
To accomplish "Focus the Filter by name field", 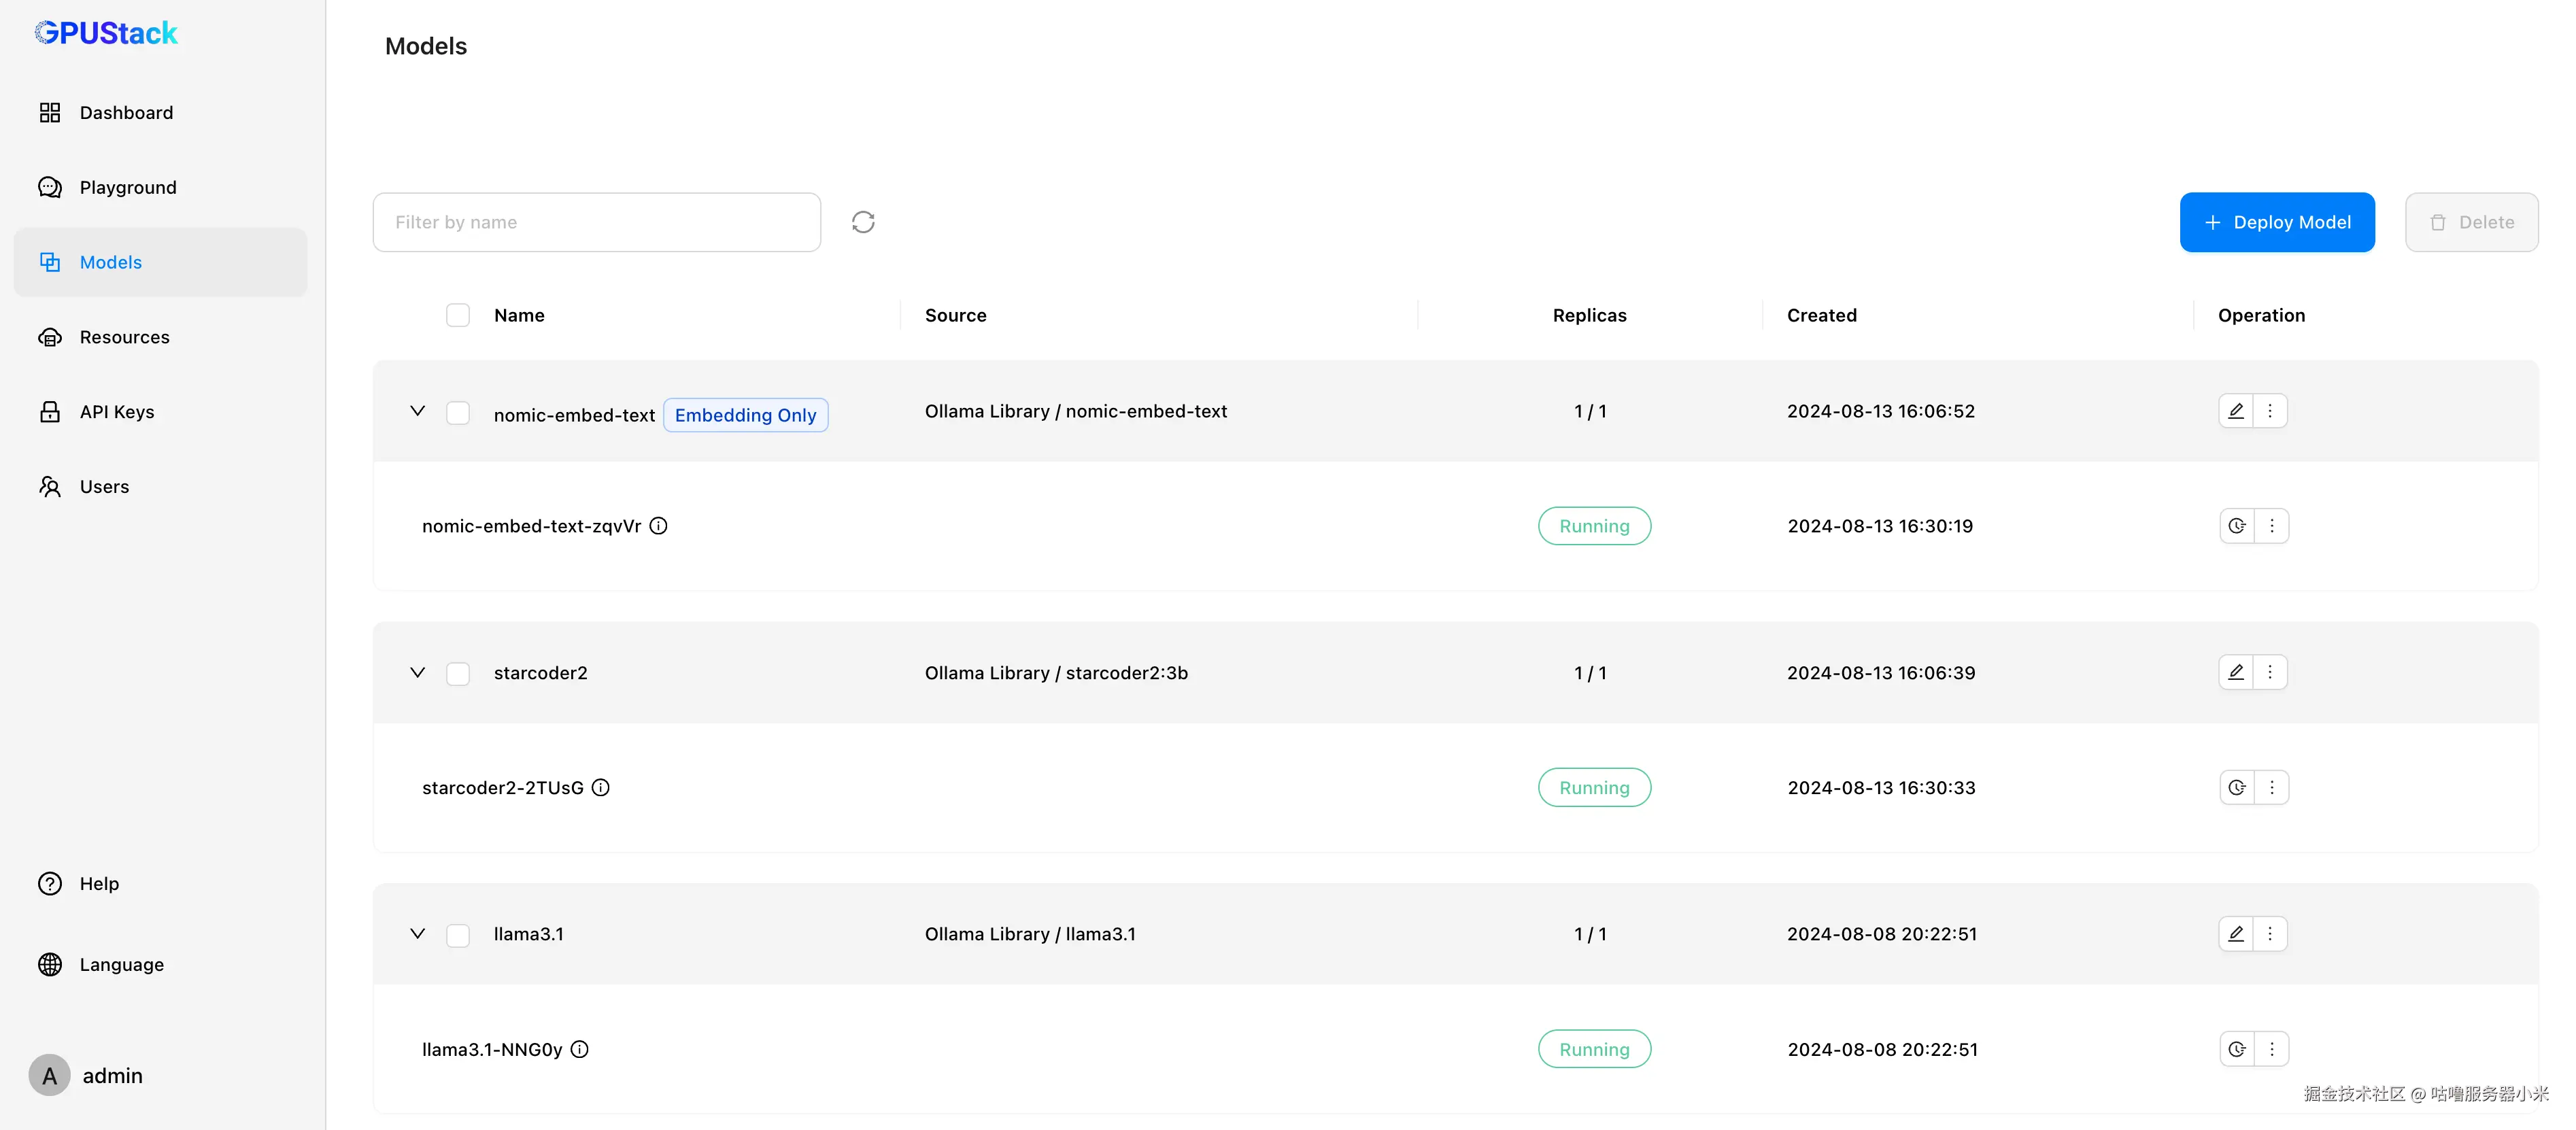I will tap(597, 222).
